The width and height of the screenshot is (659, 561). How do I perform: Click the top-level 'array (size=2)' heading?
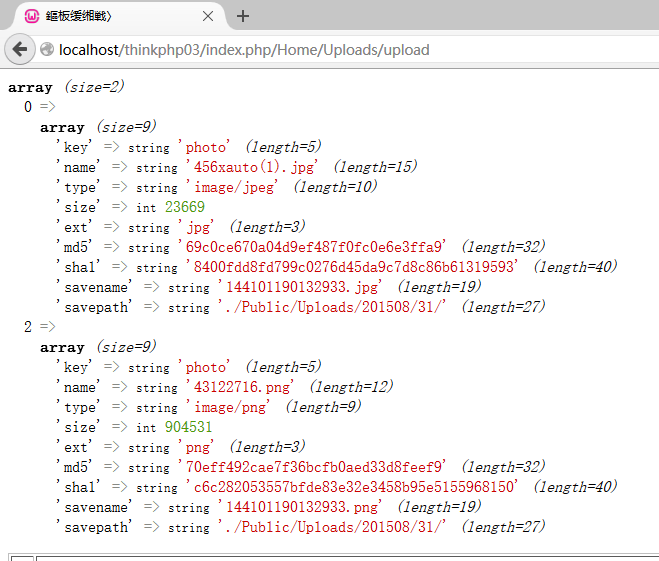tap(66, 87)
